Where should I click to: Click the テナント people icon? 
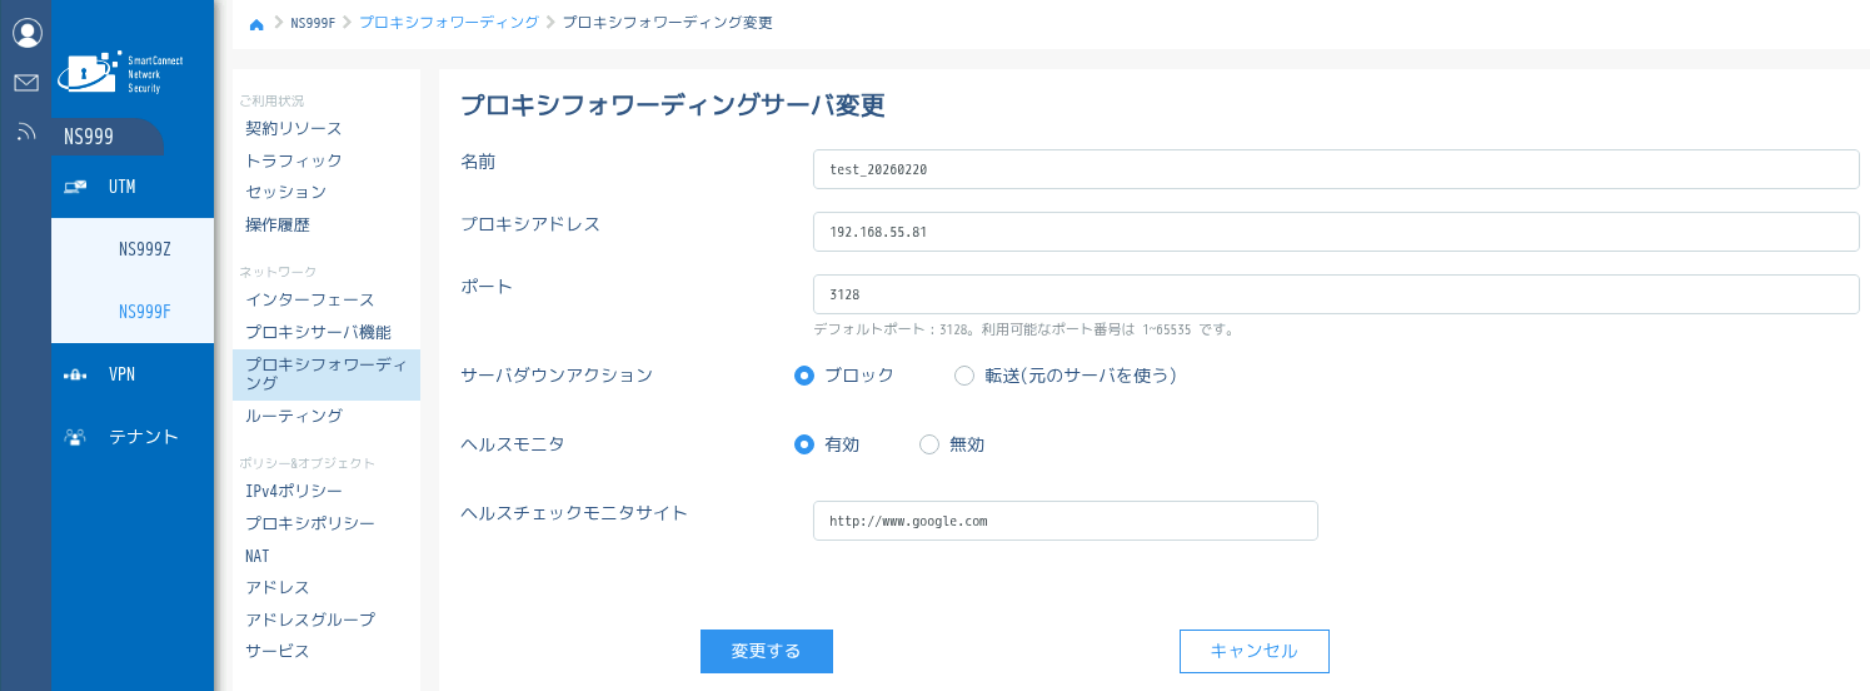click(75, 437)
